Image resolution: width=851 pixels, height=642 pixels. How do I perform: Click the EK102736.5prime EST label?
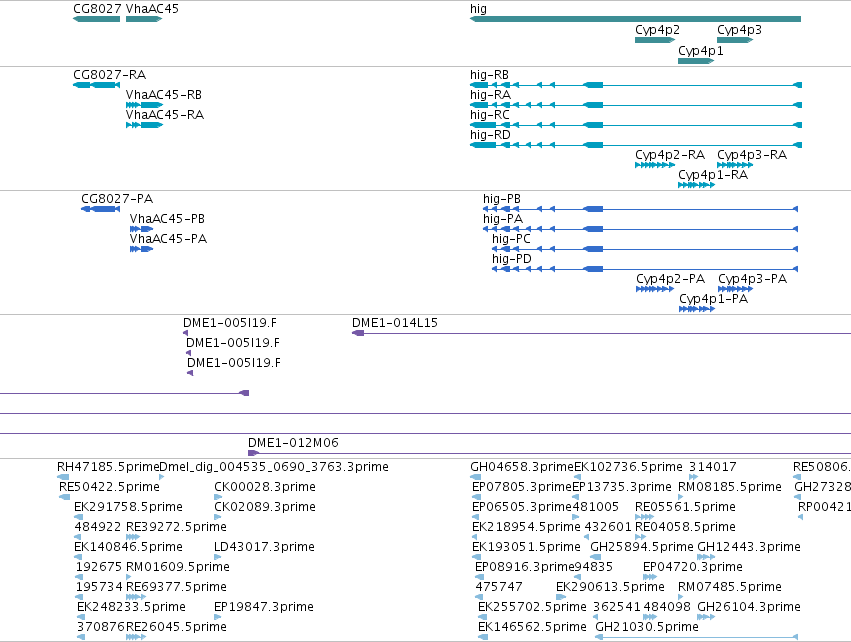(x=628, y=467)
